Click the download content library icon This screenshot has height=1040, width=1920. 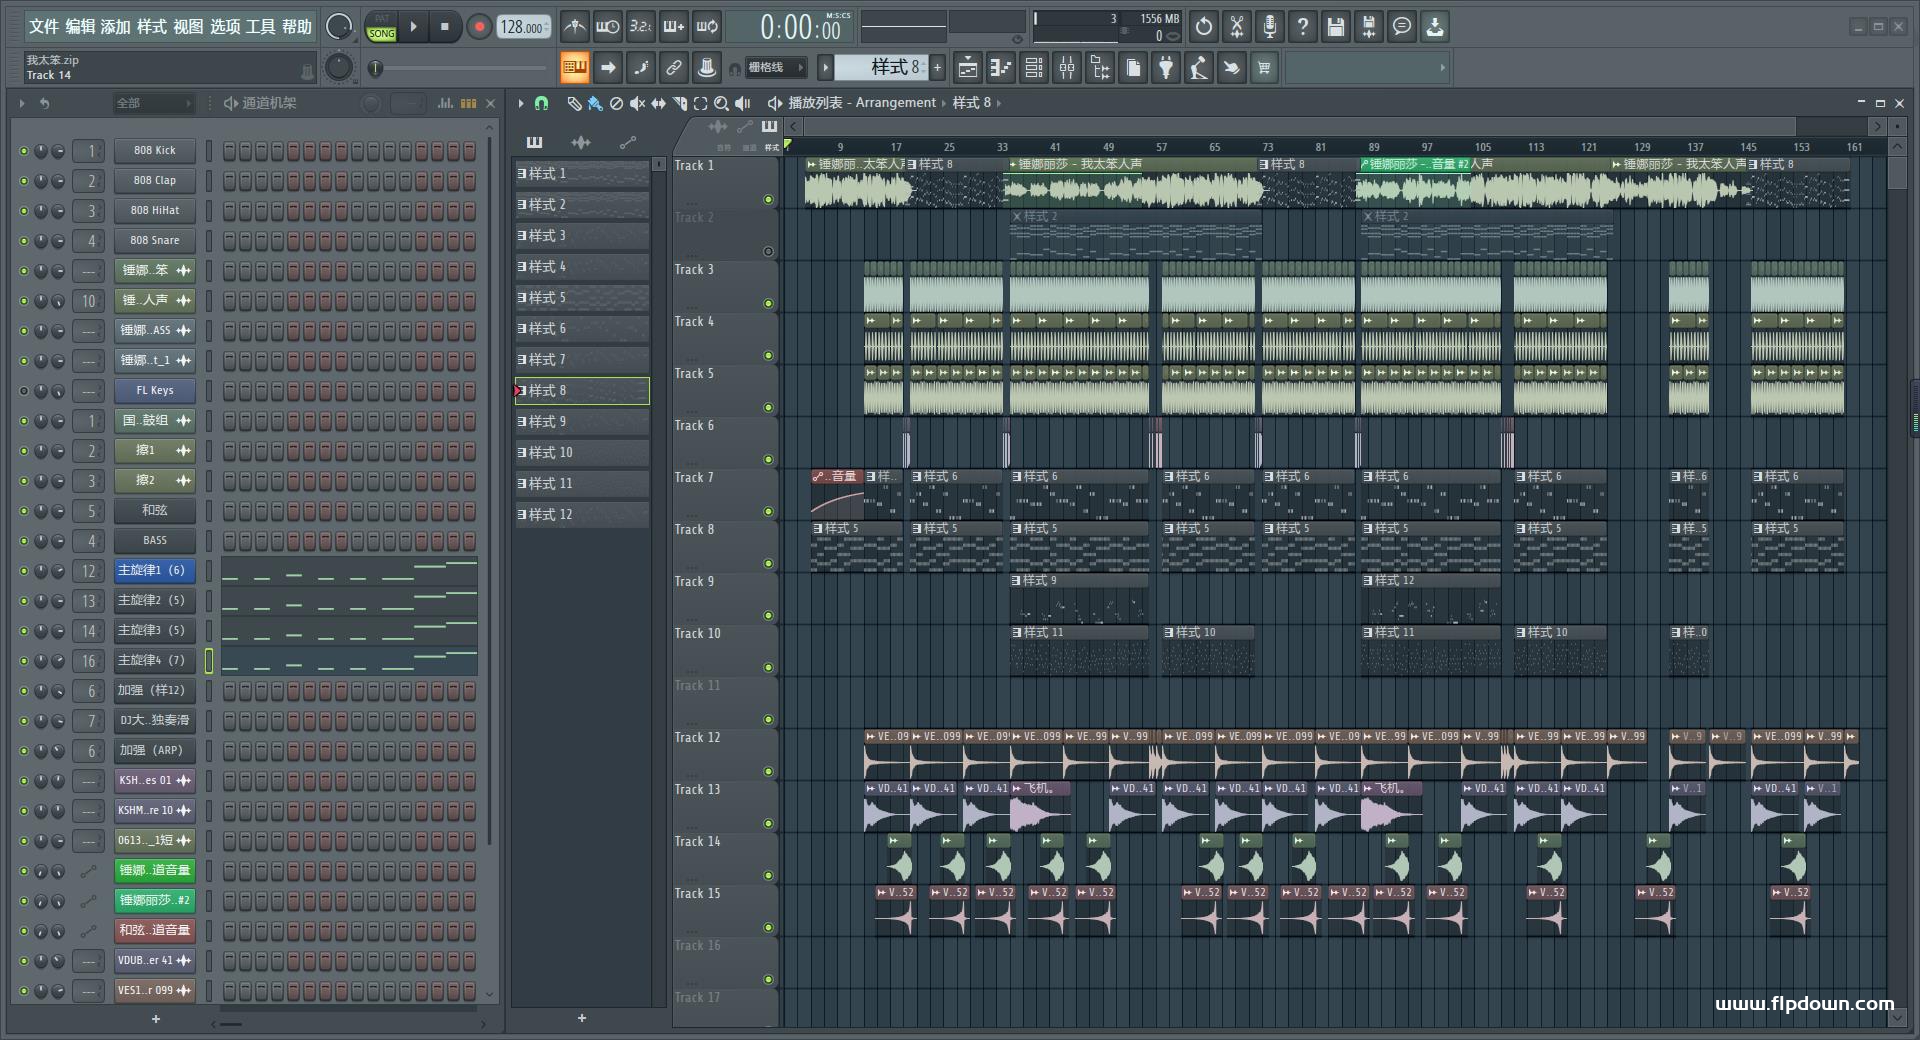point(1435,27)
